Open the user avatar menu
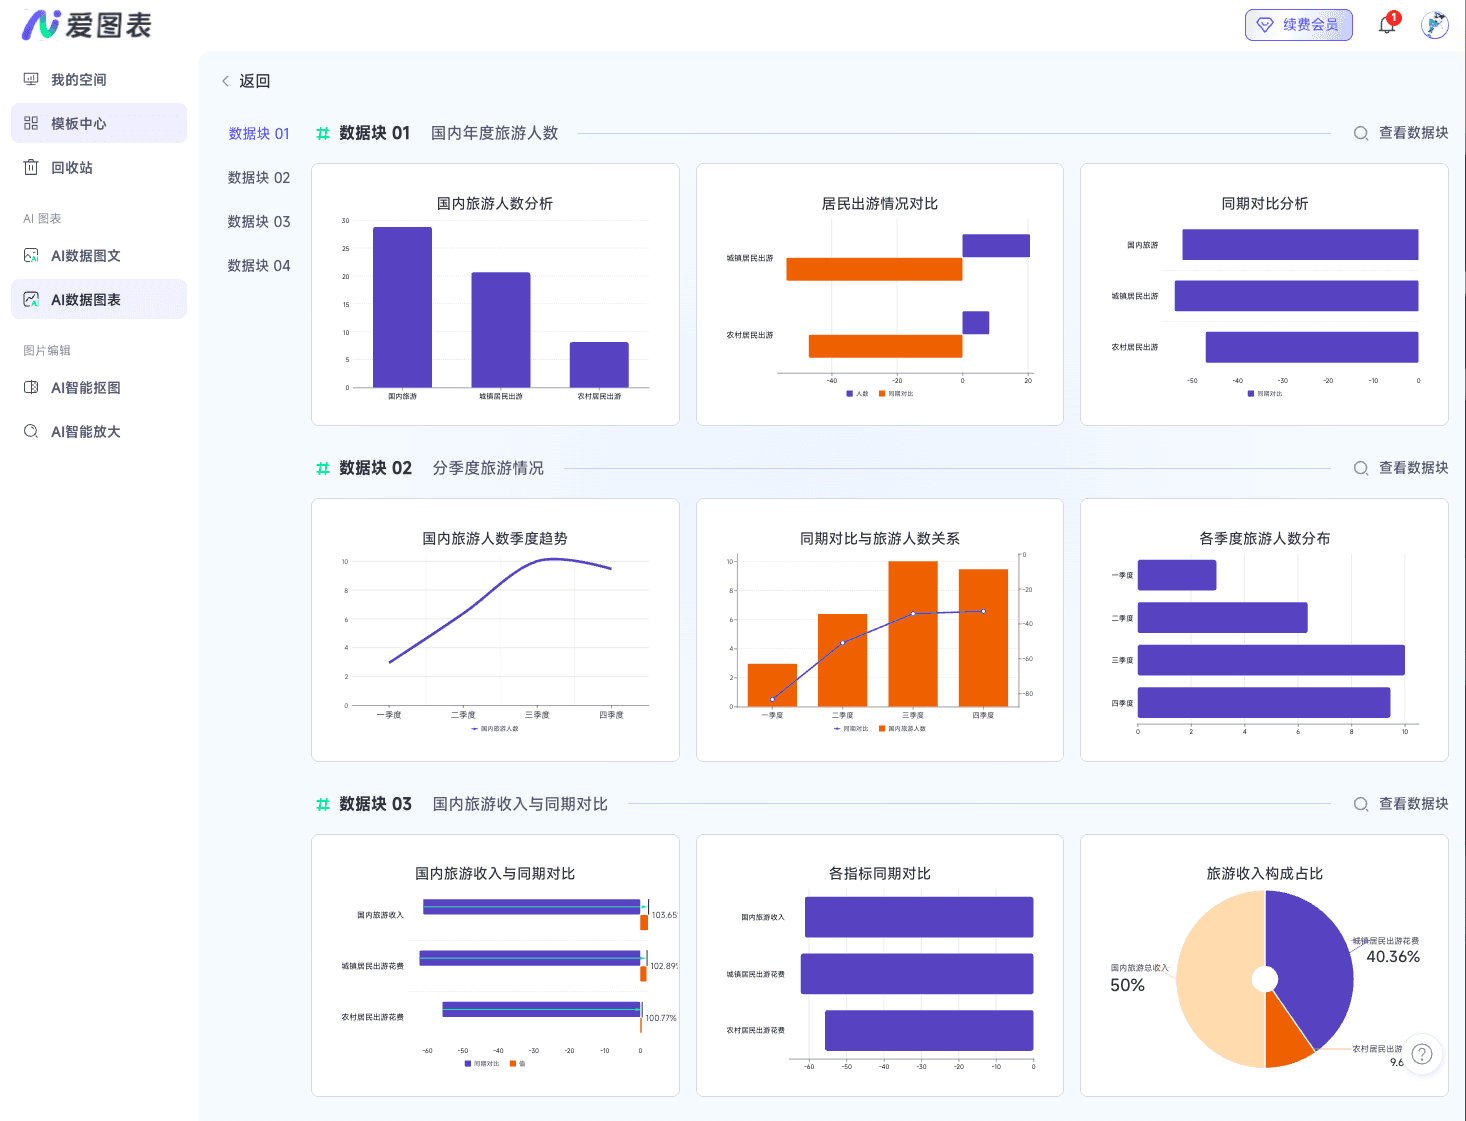 (1435, 25)
